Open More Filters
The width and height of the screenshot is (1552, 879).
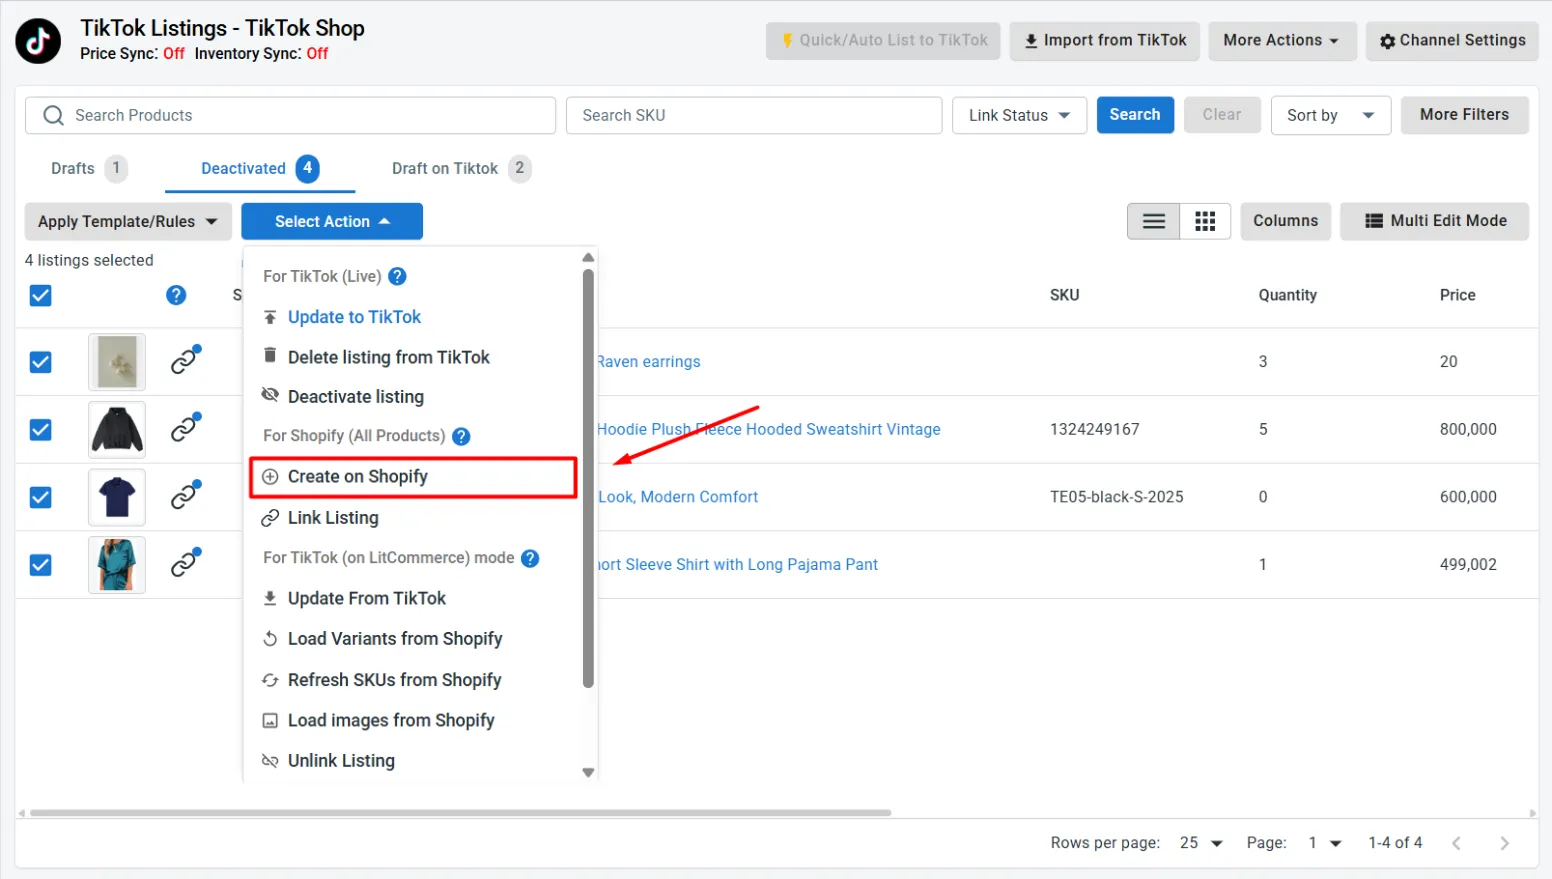tap(1464, 115)
